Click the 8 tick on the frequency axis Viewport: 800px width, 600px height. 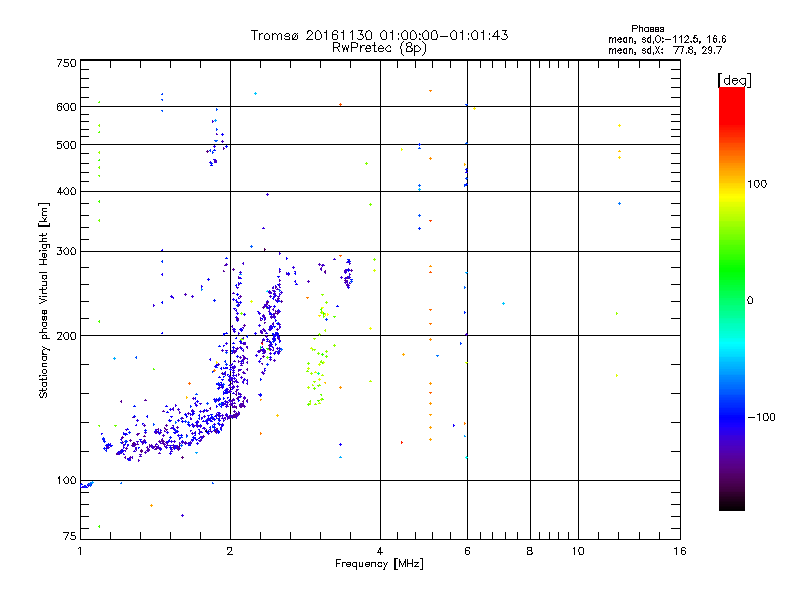click(530, 552)
